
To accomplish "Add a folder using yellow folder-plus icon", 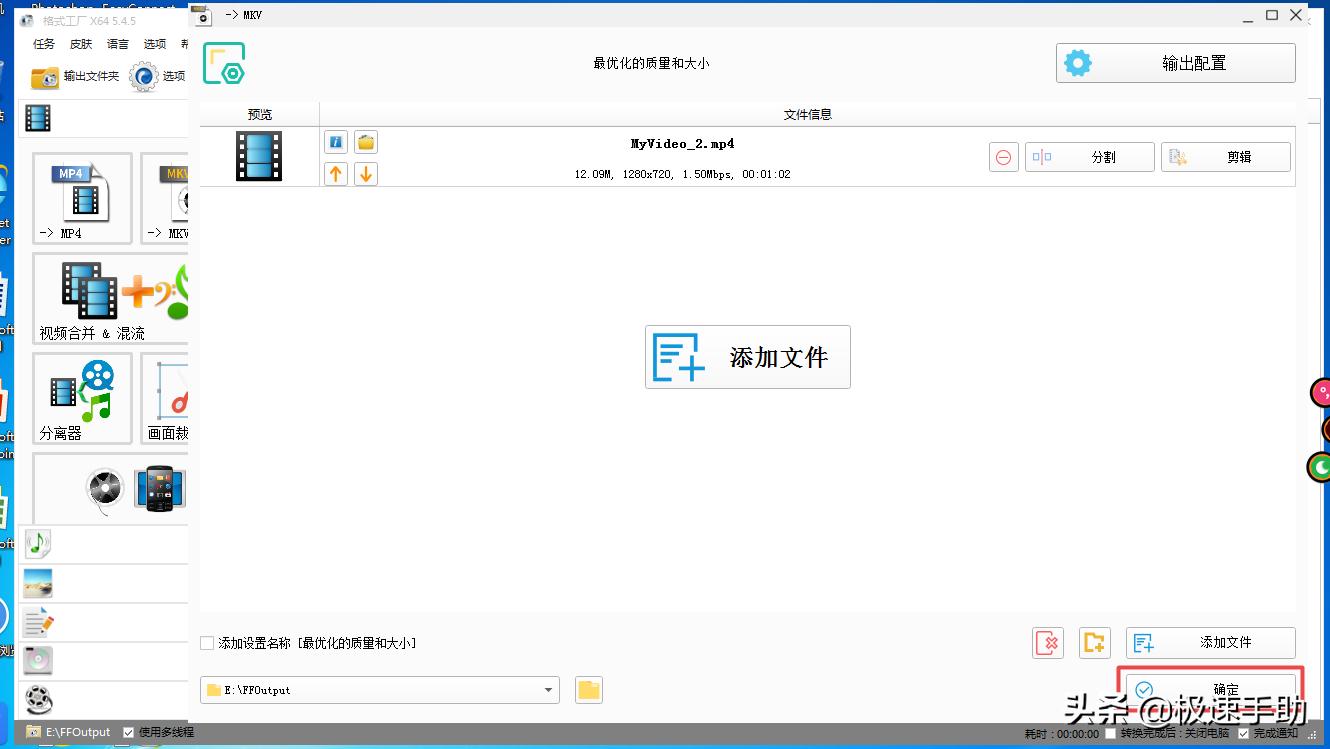I will [1094, 643].
